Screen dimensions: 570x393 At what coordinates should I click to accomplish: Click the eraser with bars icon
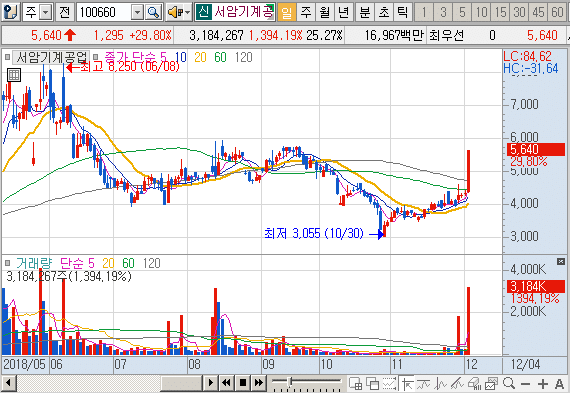click(474, 384)
